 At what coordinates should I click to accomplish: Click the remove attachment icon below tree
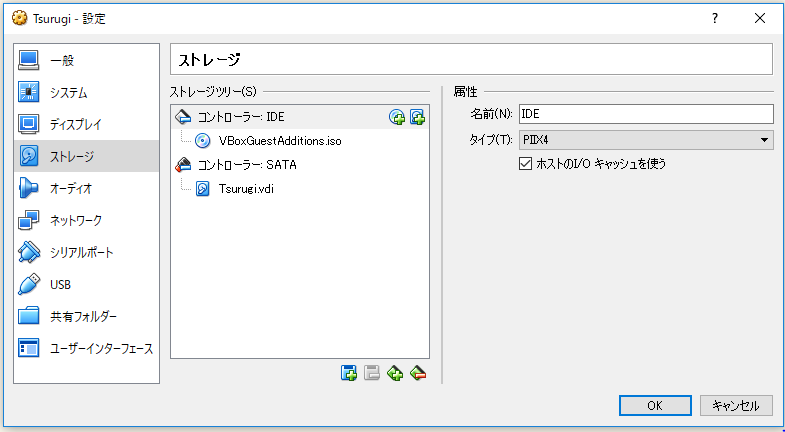(x=418, y=373)
